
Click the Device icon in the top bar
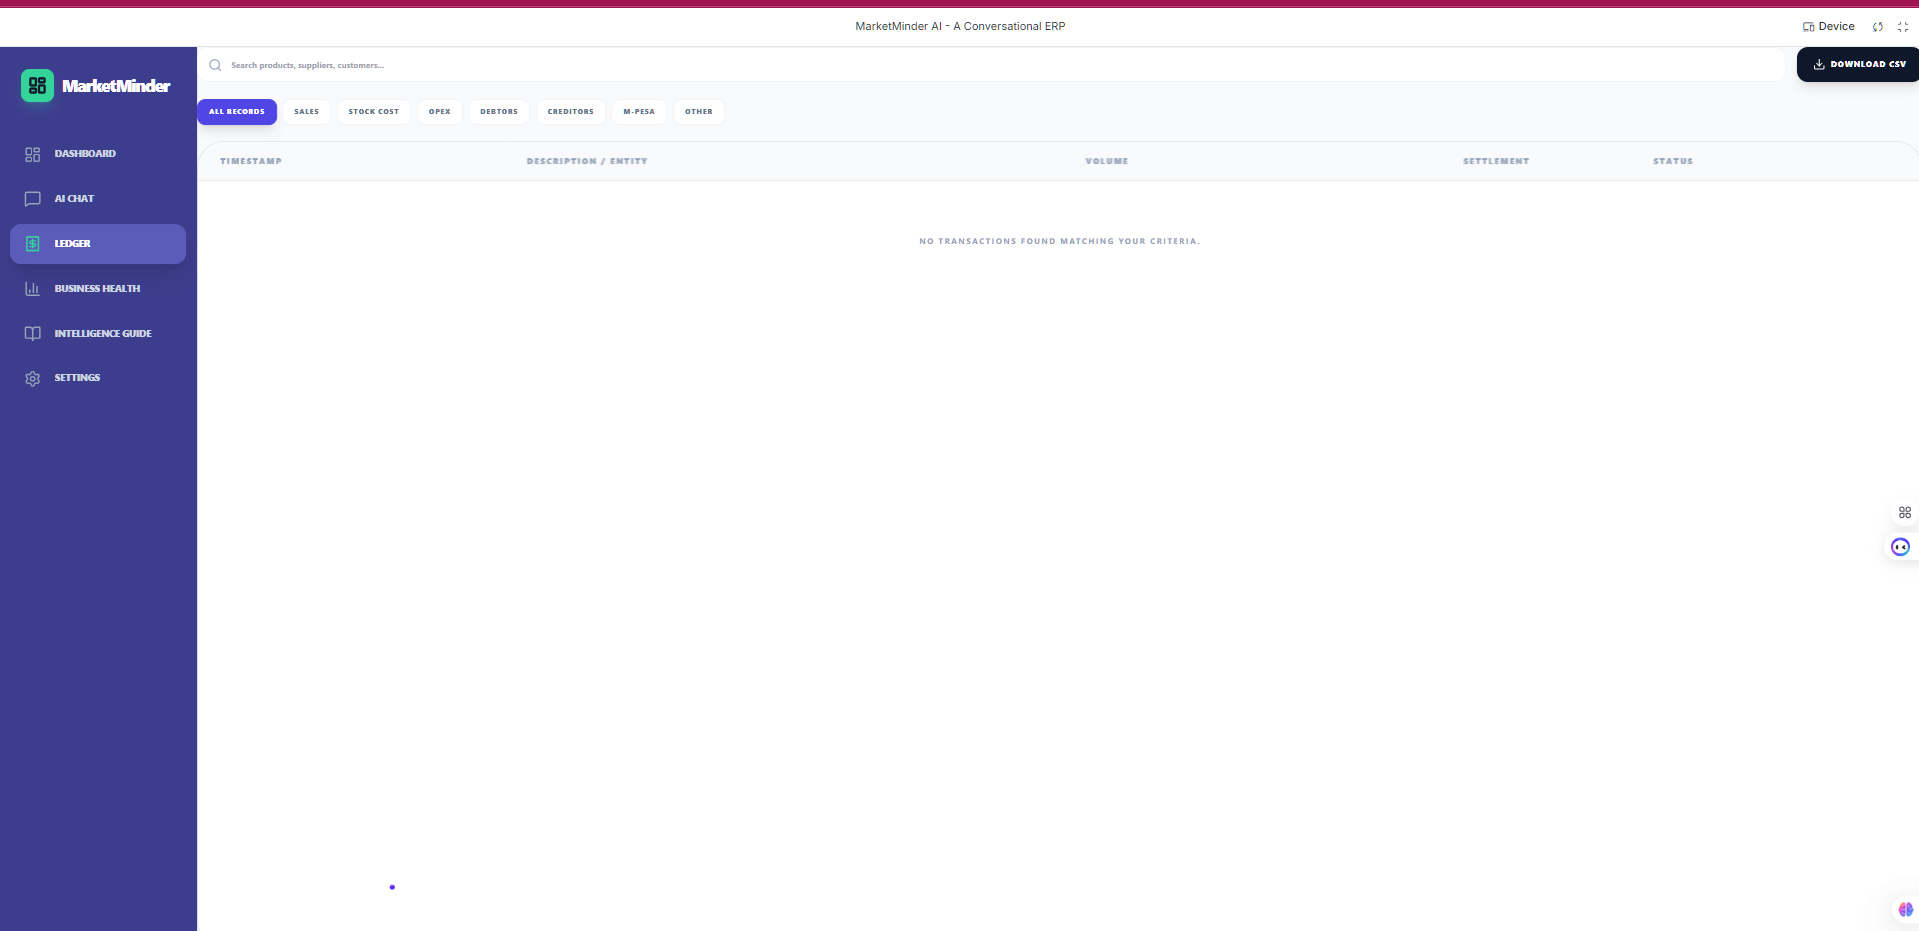tap(1808, 27)
